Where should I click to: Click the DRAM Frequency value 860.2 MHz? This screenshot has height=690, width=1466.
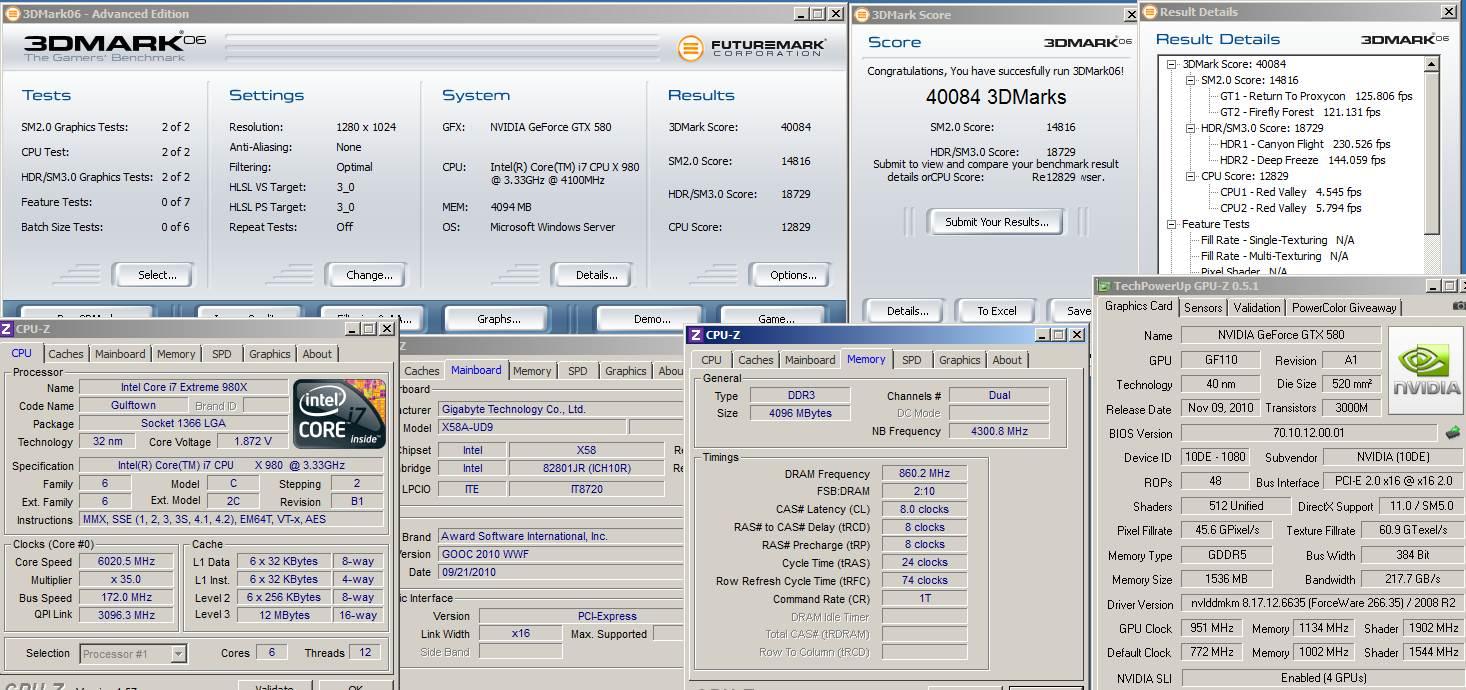tap(924, 474)
